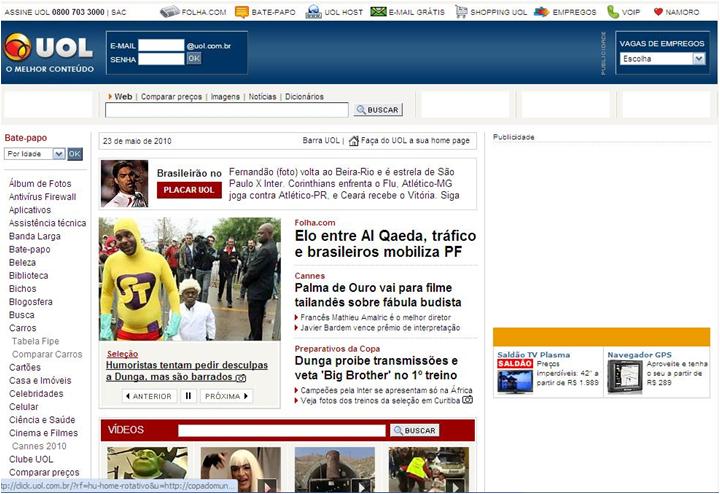Viewport: 720px width, 494px height.
Task: Open Francês Mathieu Amalric link
Action: click(x=375, y=317)
